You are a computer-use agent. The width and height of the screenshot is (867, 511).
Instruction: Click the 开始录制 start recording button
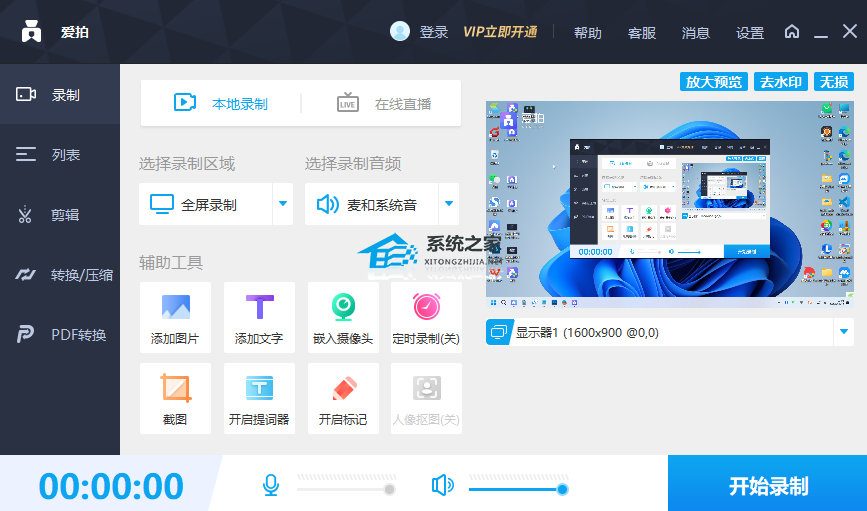(767, 484)
